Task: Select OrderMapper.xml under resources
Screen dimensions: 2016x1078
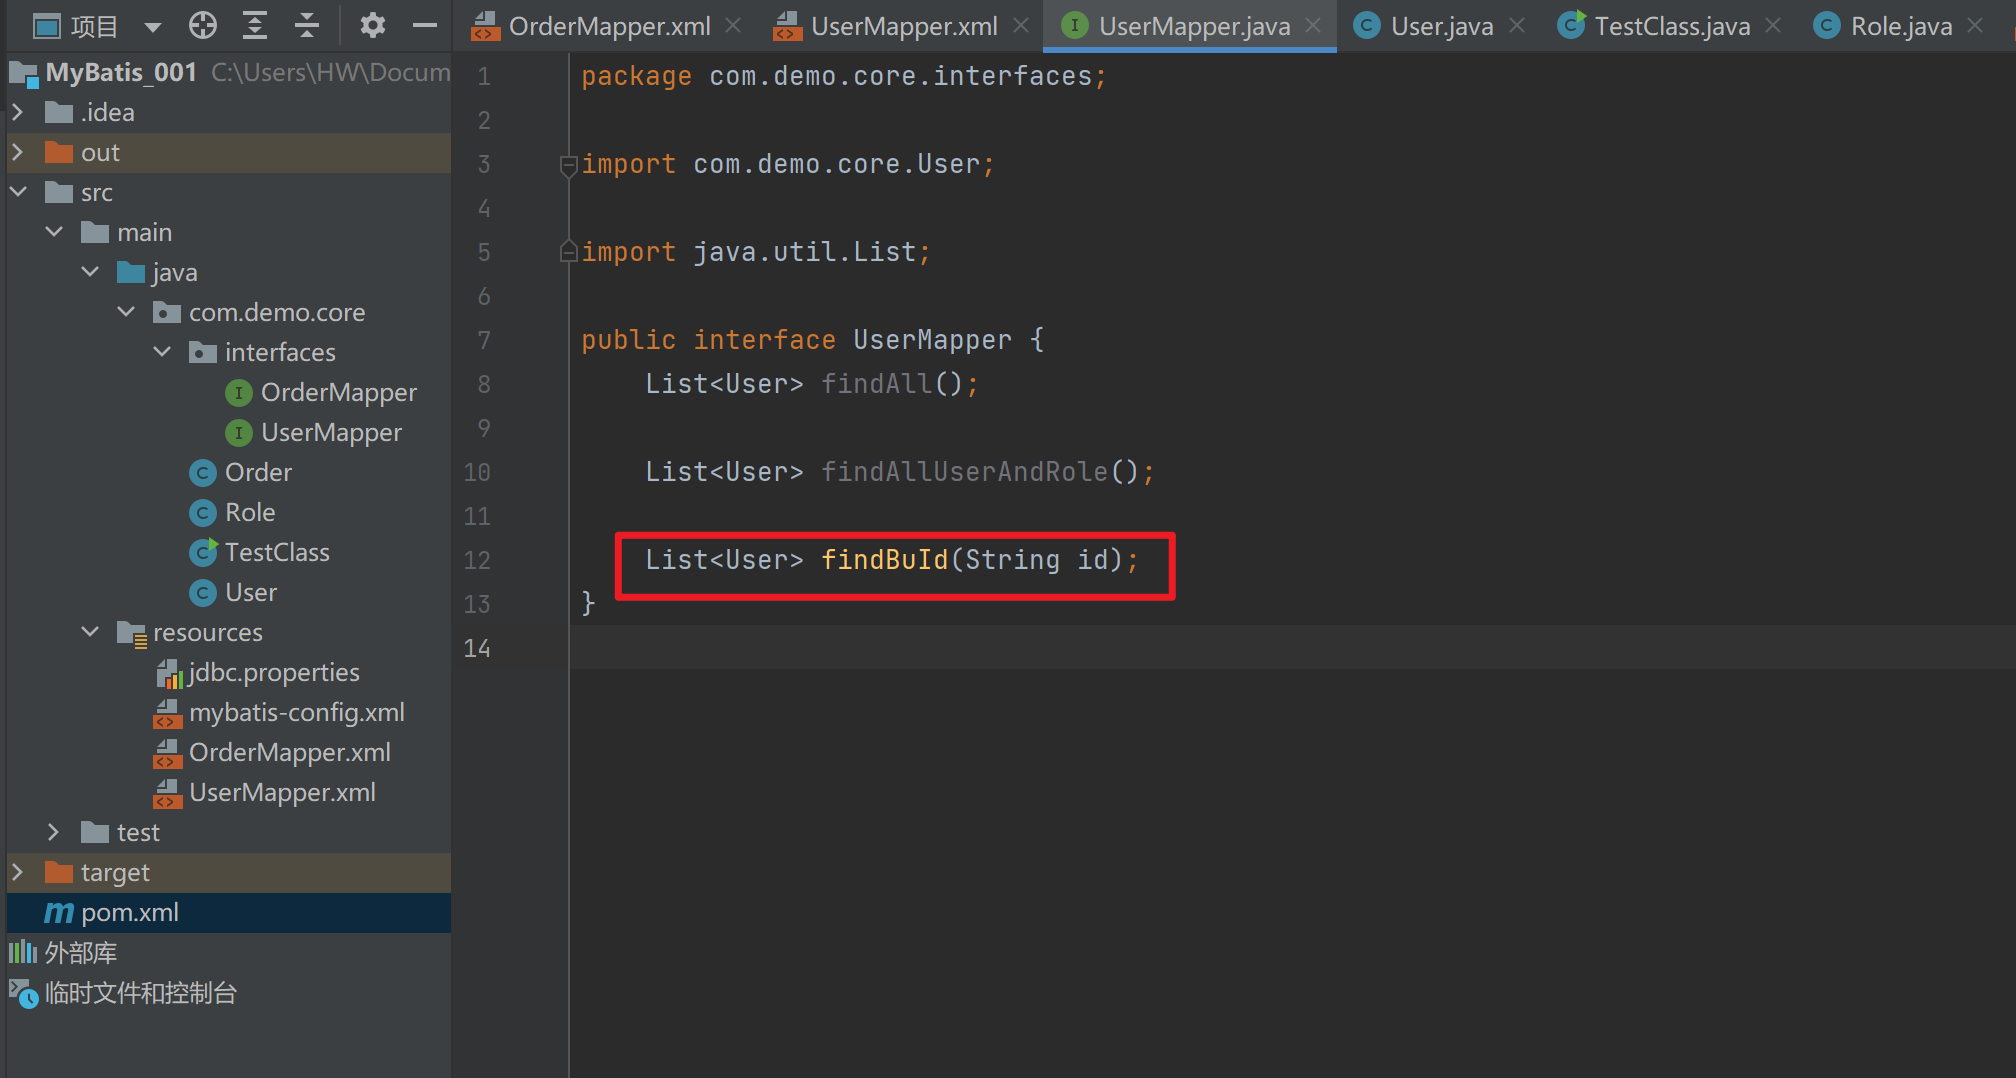Action: click(x=290, y=752)
